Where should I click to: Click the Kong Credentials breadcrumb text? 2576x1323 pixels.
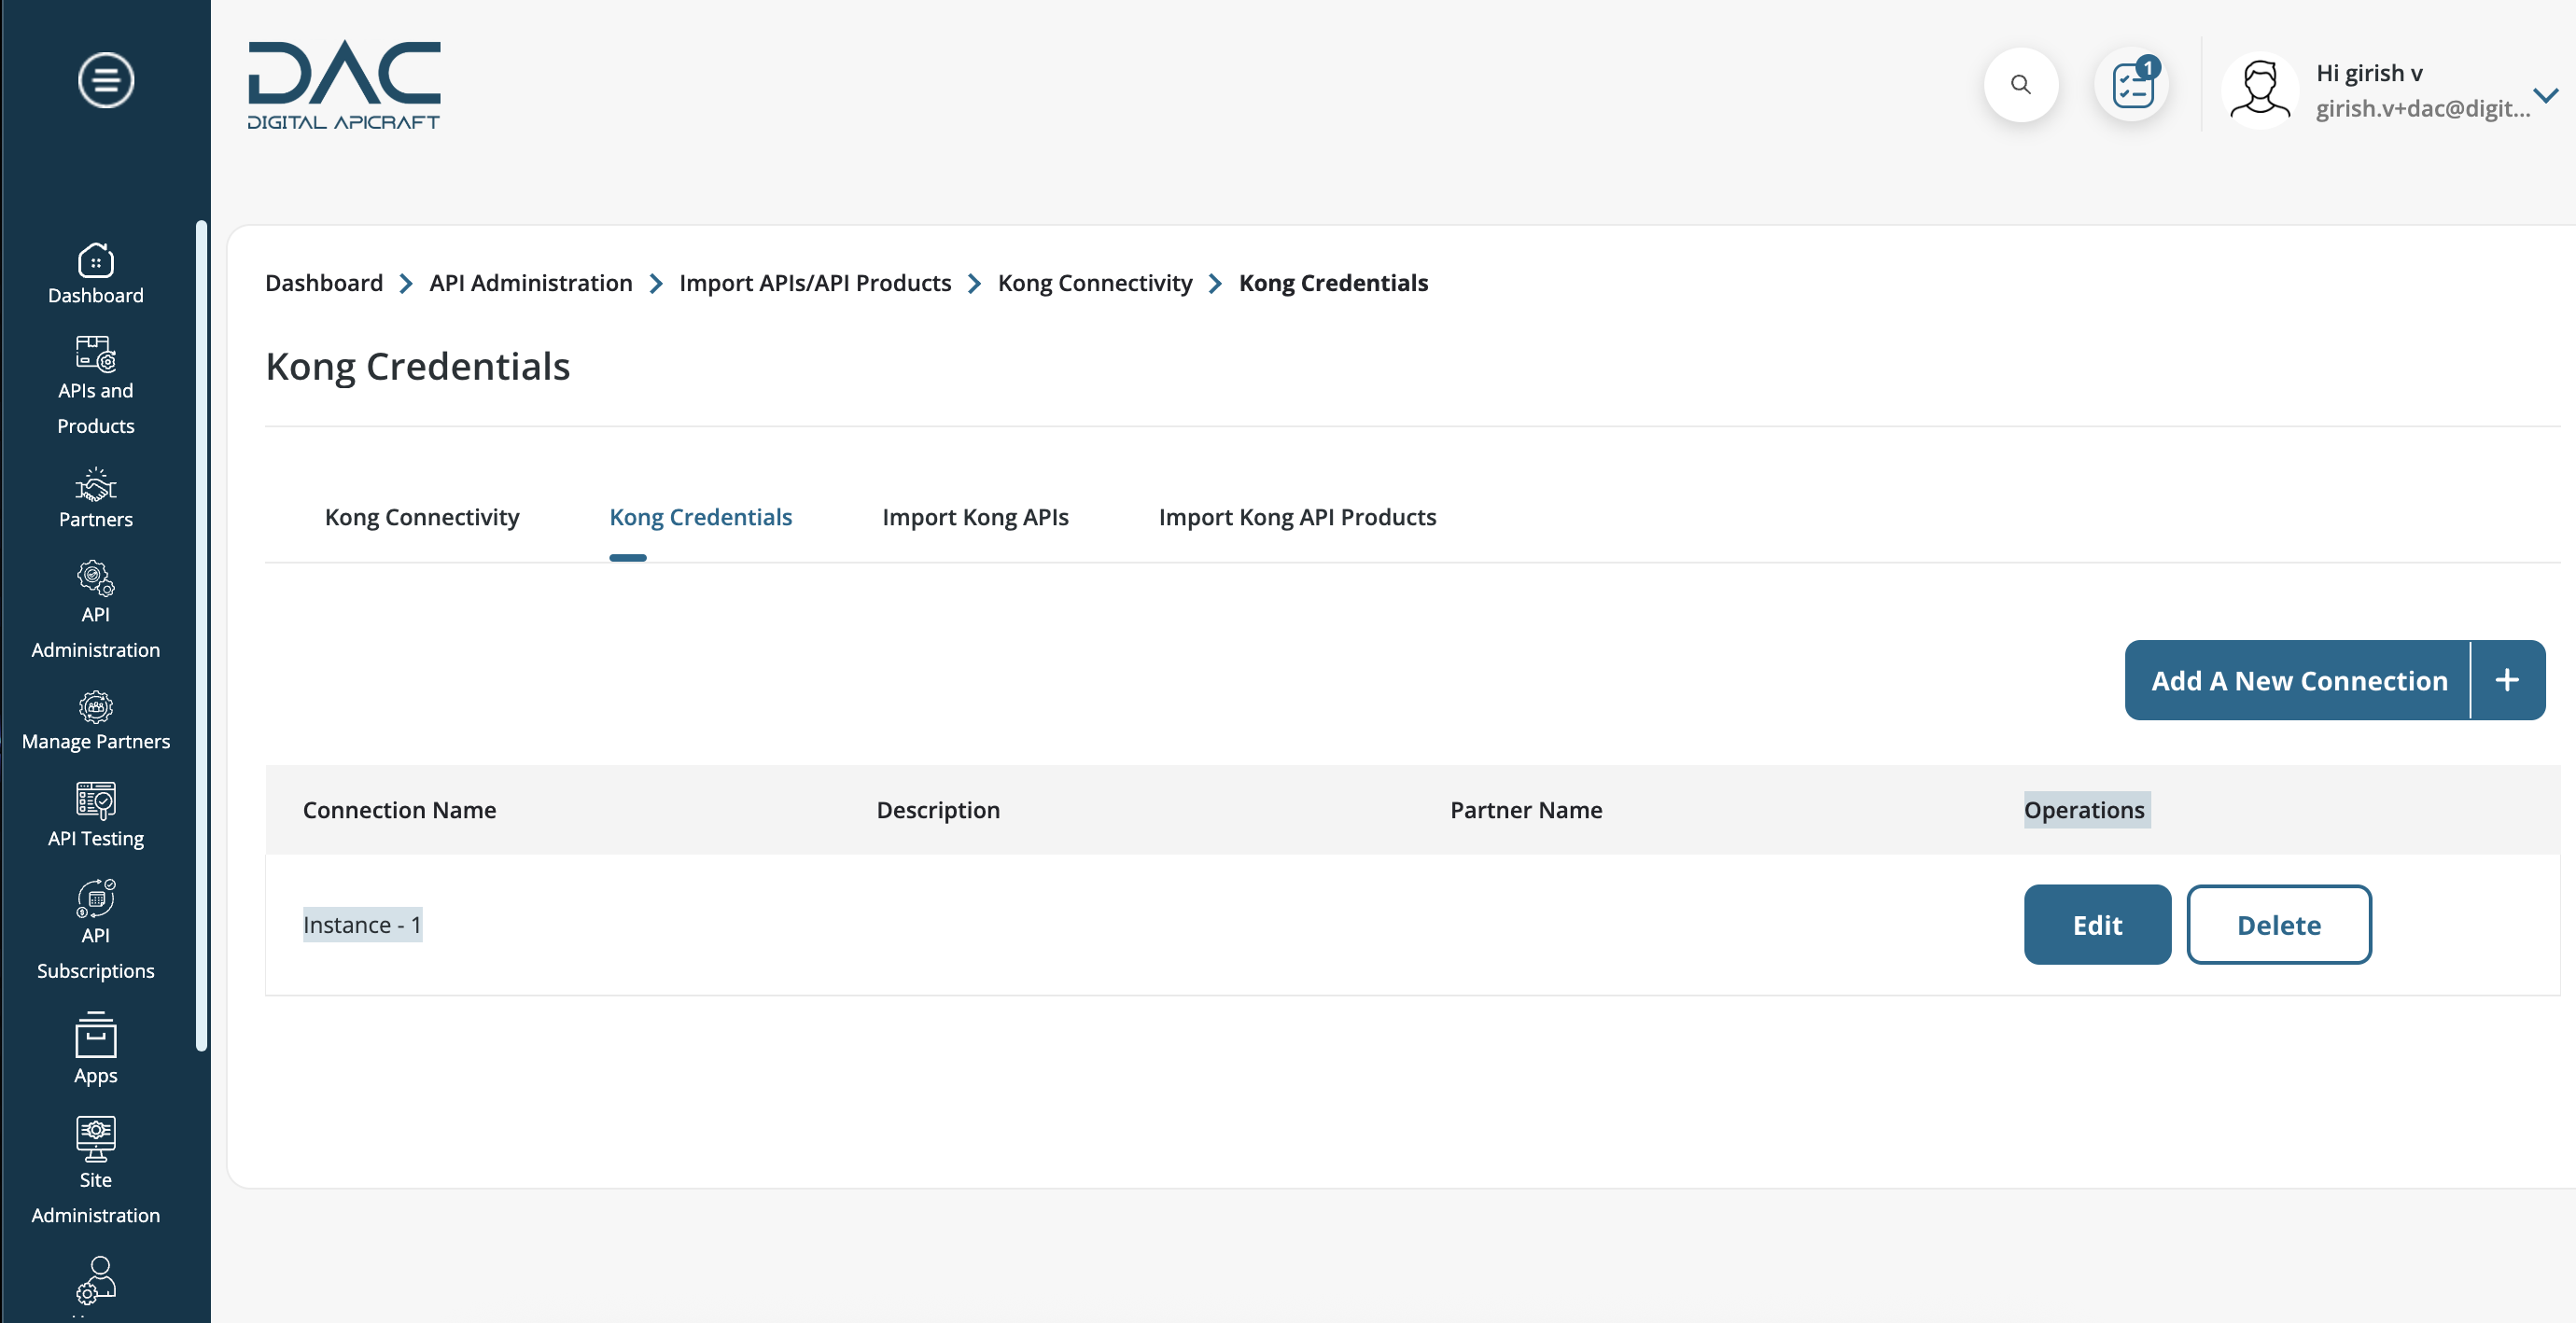tap(1333, 283)
